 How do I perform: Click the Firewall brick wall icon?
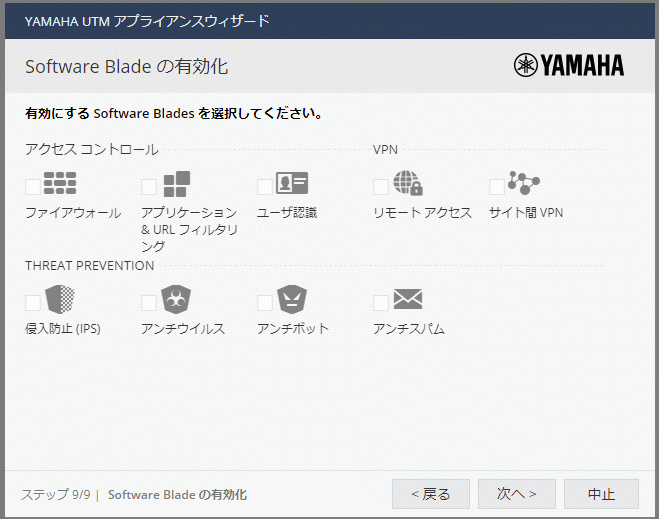[60, 183]
